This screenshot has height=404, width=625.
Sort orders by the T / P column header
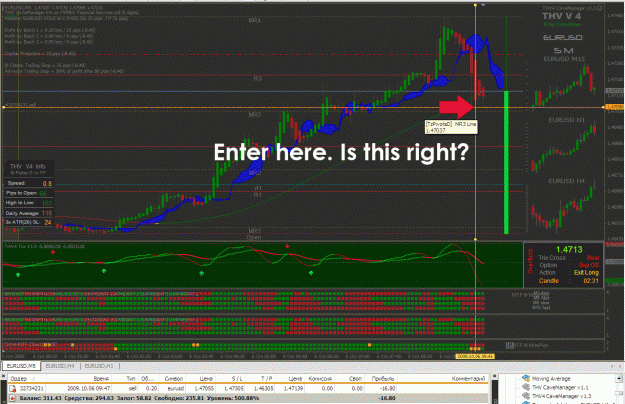tap(260, 379)
